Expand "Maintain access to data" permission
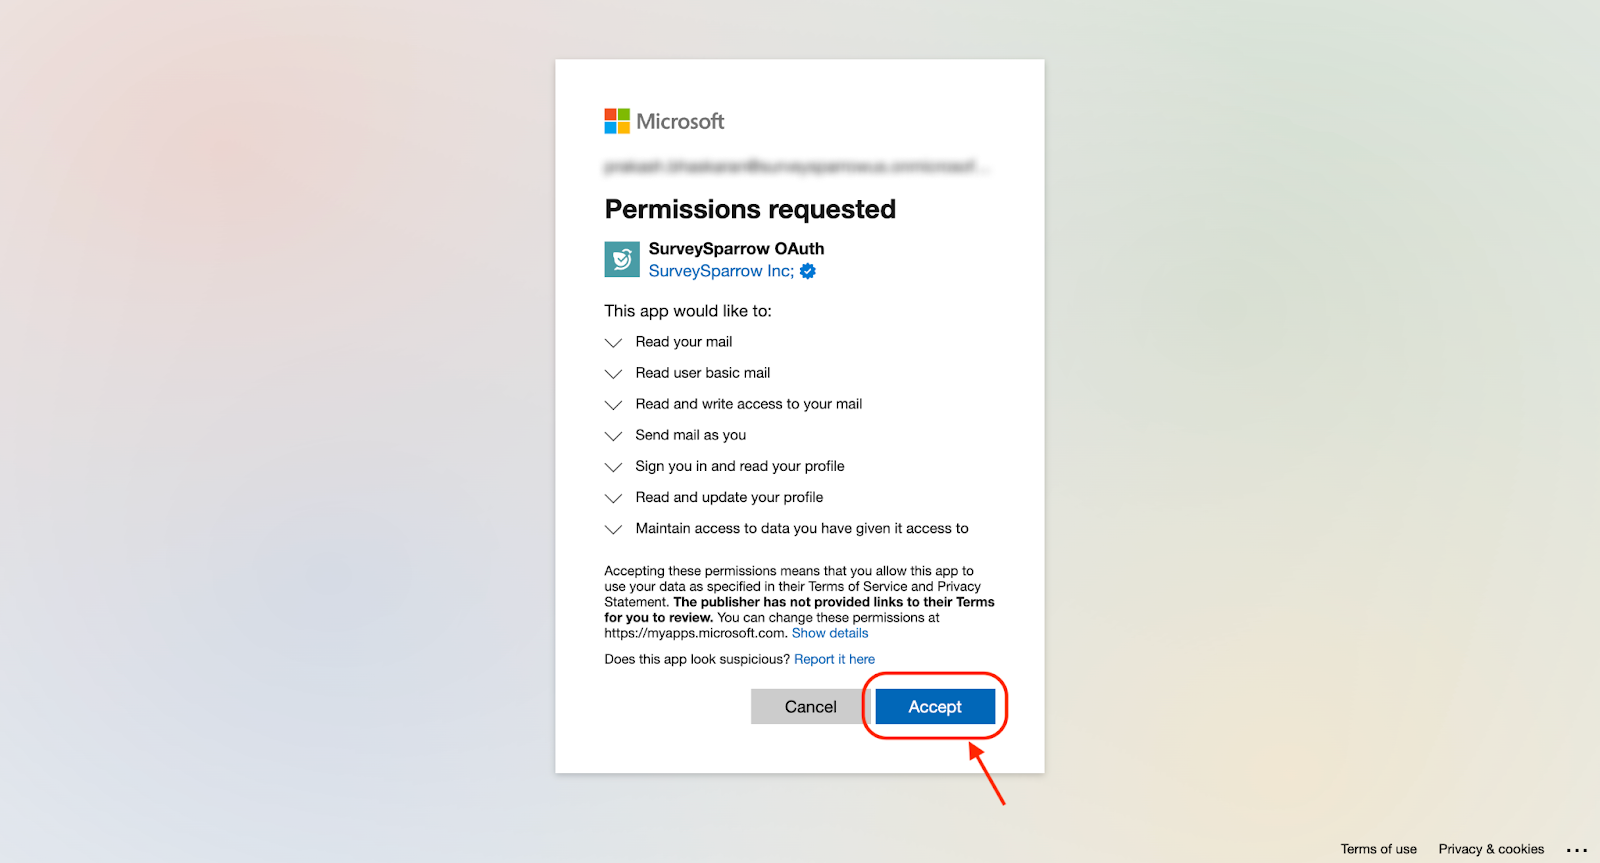Screen dimensions: 1600x863 [x=614, y=529]
